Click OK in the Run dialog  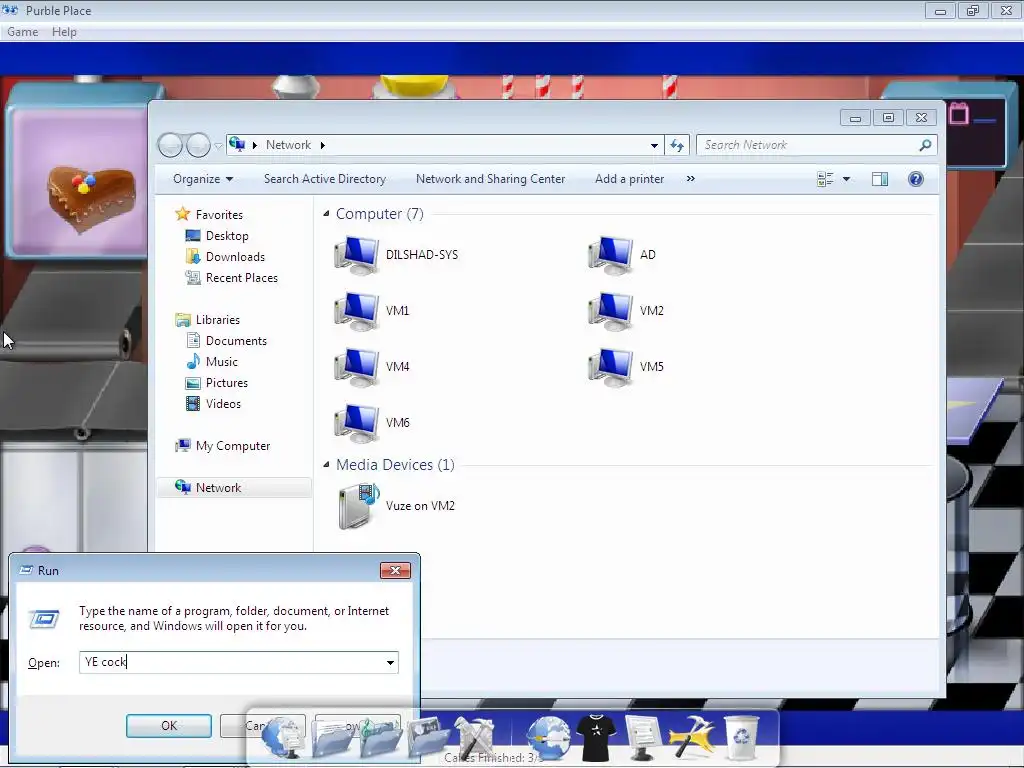169,726
